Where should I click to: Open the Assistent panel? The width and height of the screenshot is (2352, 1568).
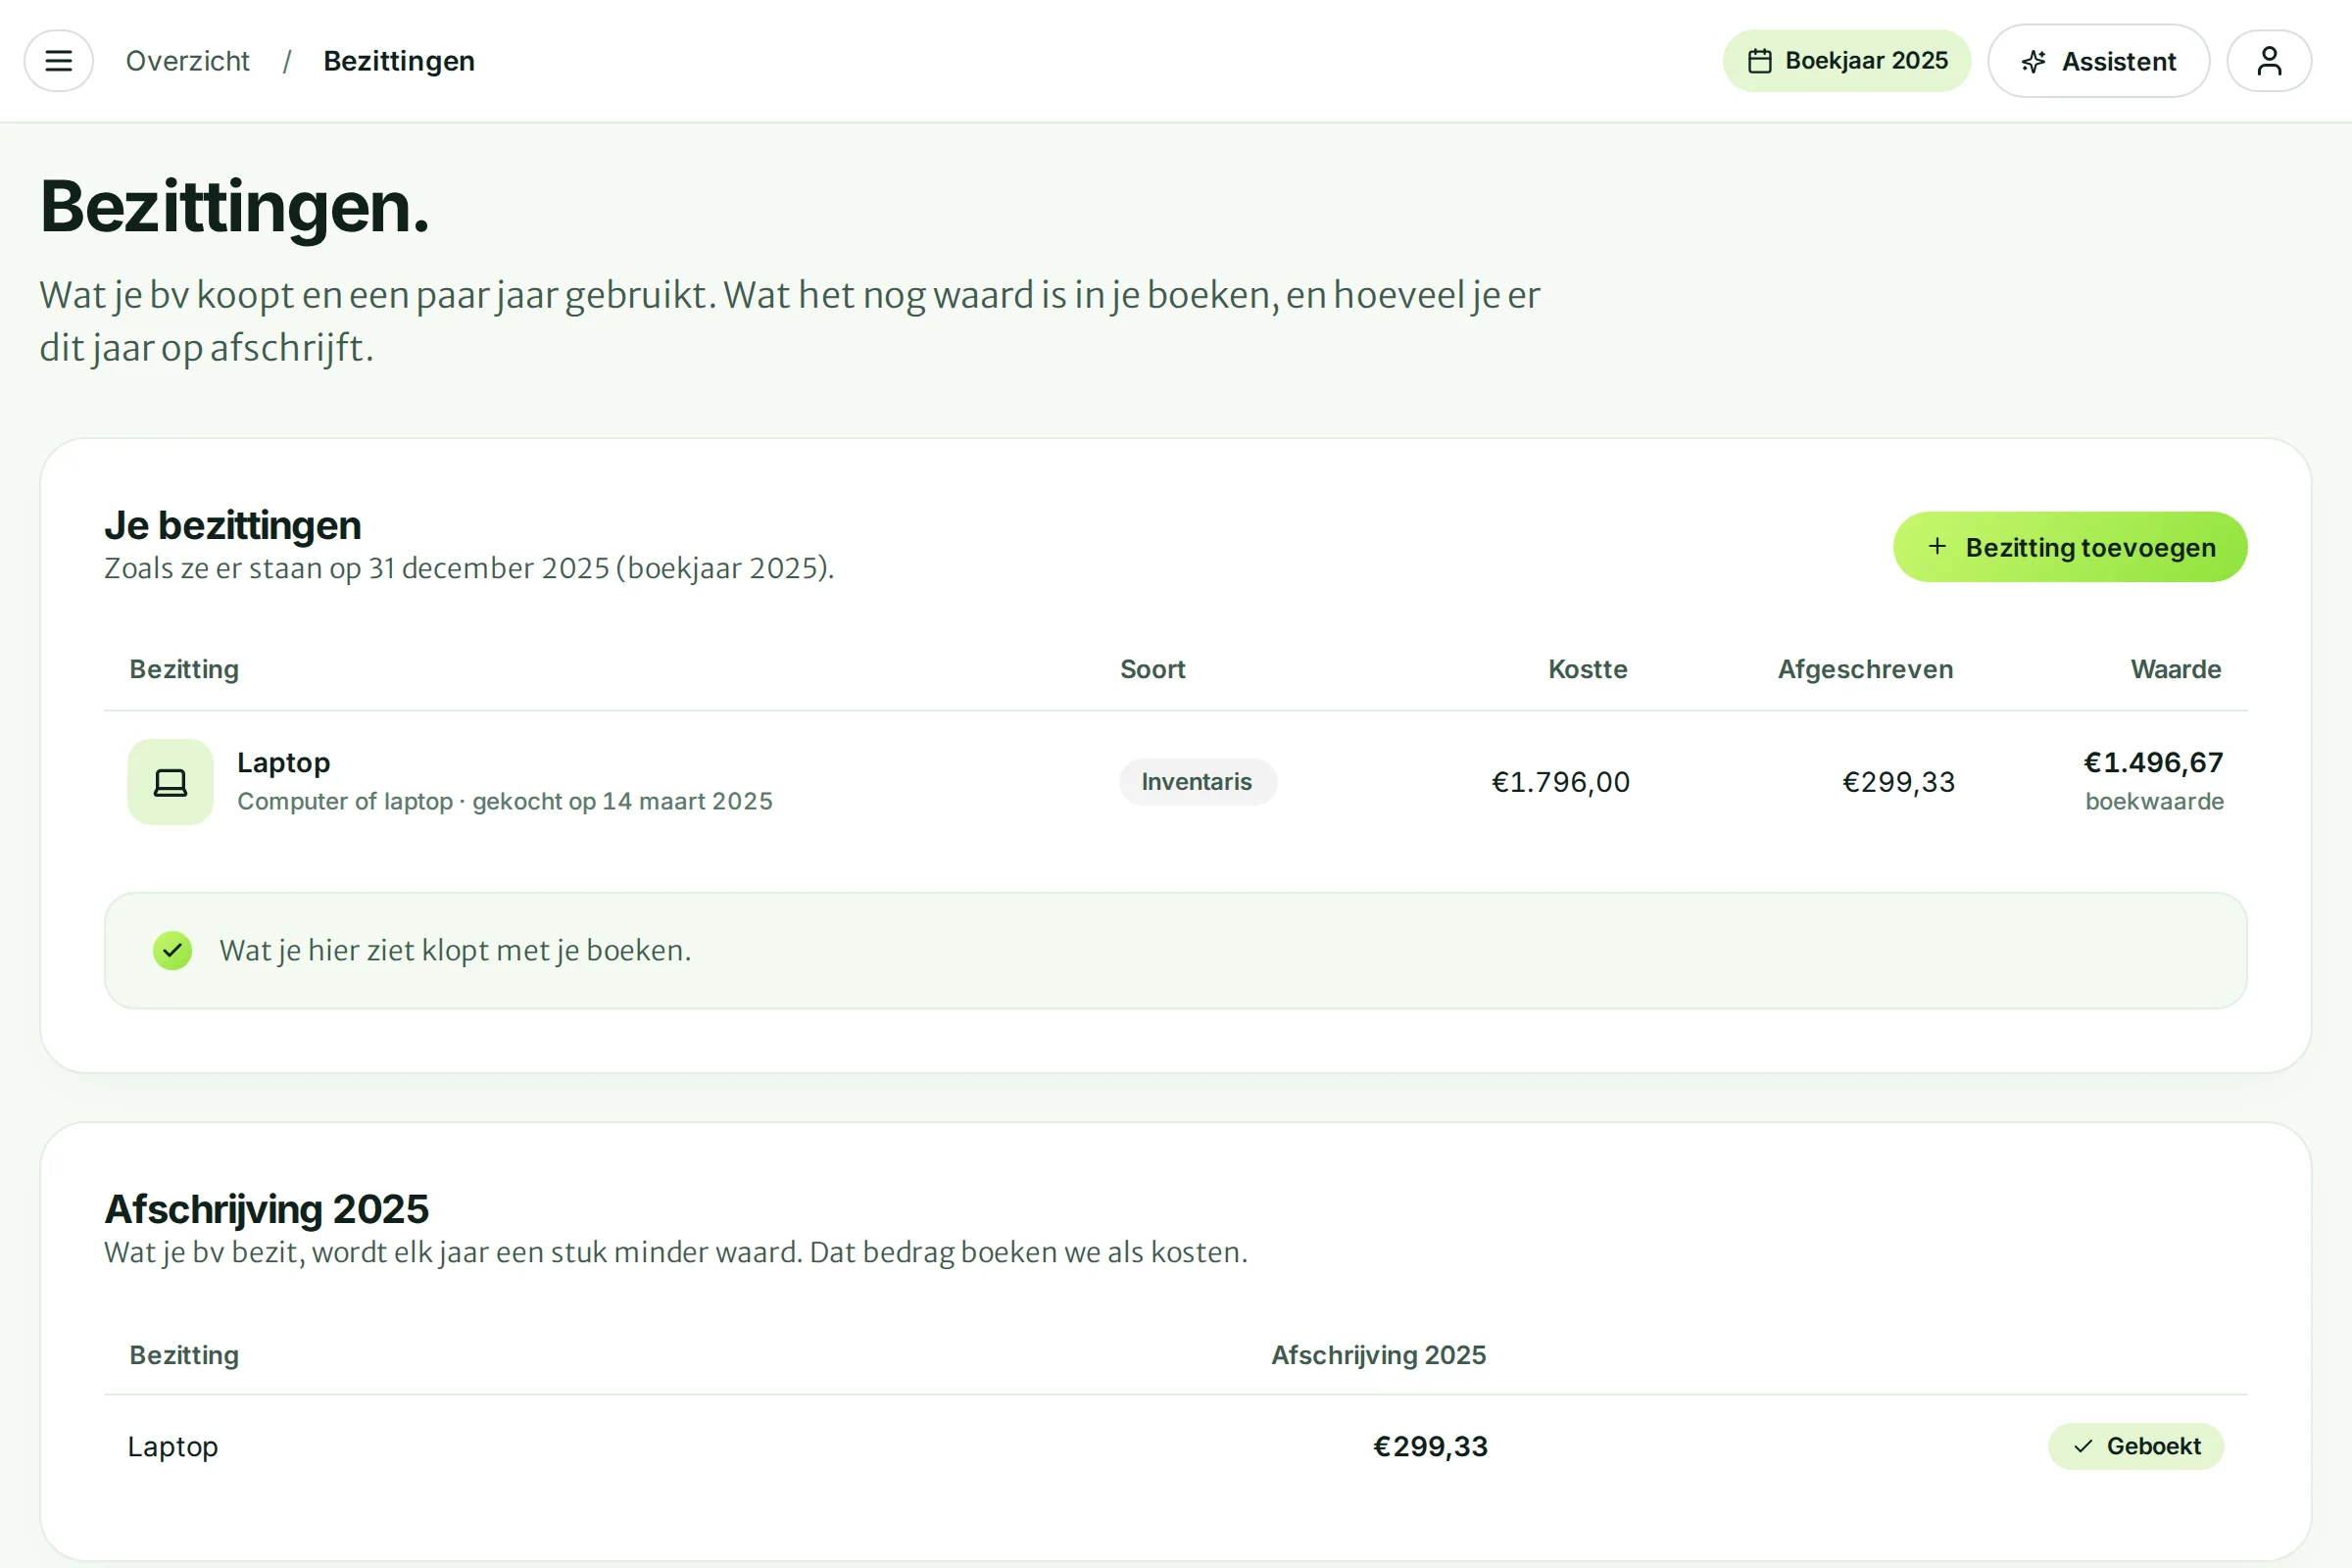[x=2098, y=61]
